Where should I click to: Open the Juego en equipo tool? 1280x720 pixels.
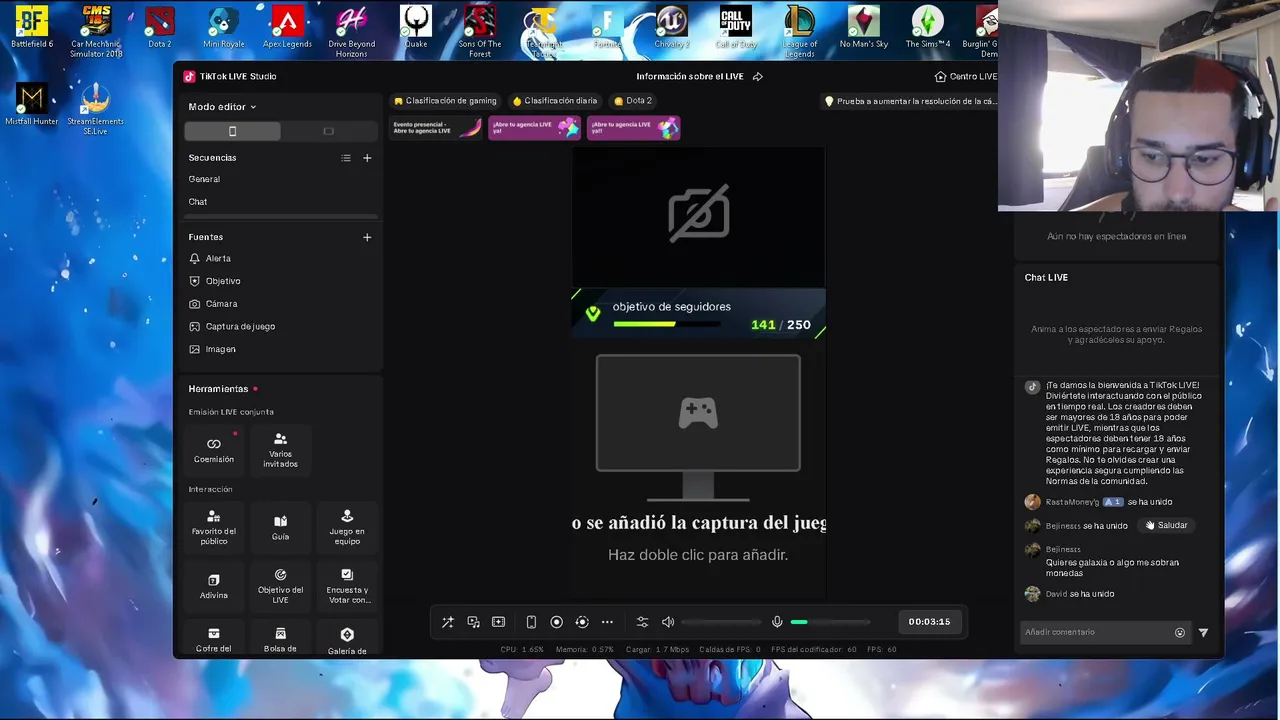coord(347,527)
